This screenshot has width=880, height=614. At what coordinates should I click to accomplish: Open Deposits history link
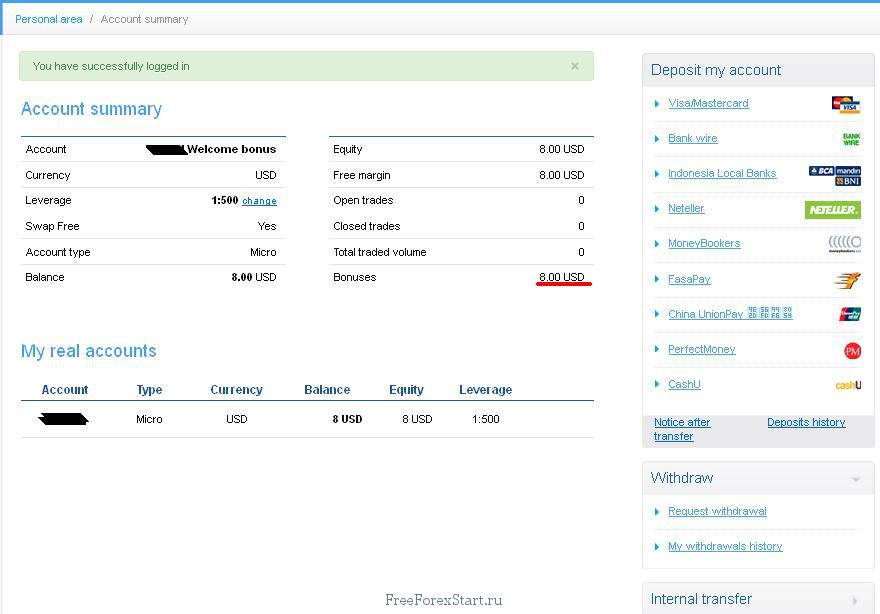tap(806, 422)
